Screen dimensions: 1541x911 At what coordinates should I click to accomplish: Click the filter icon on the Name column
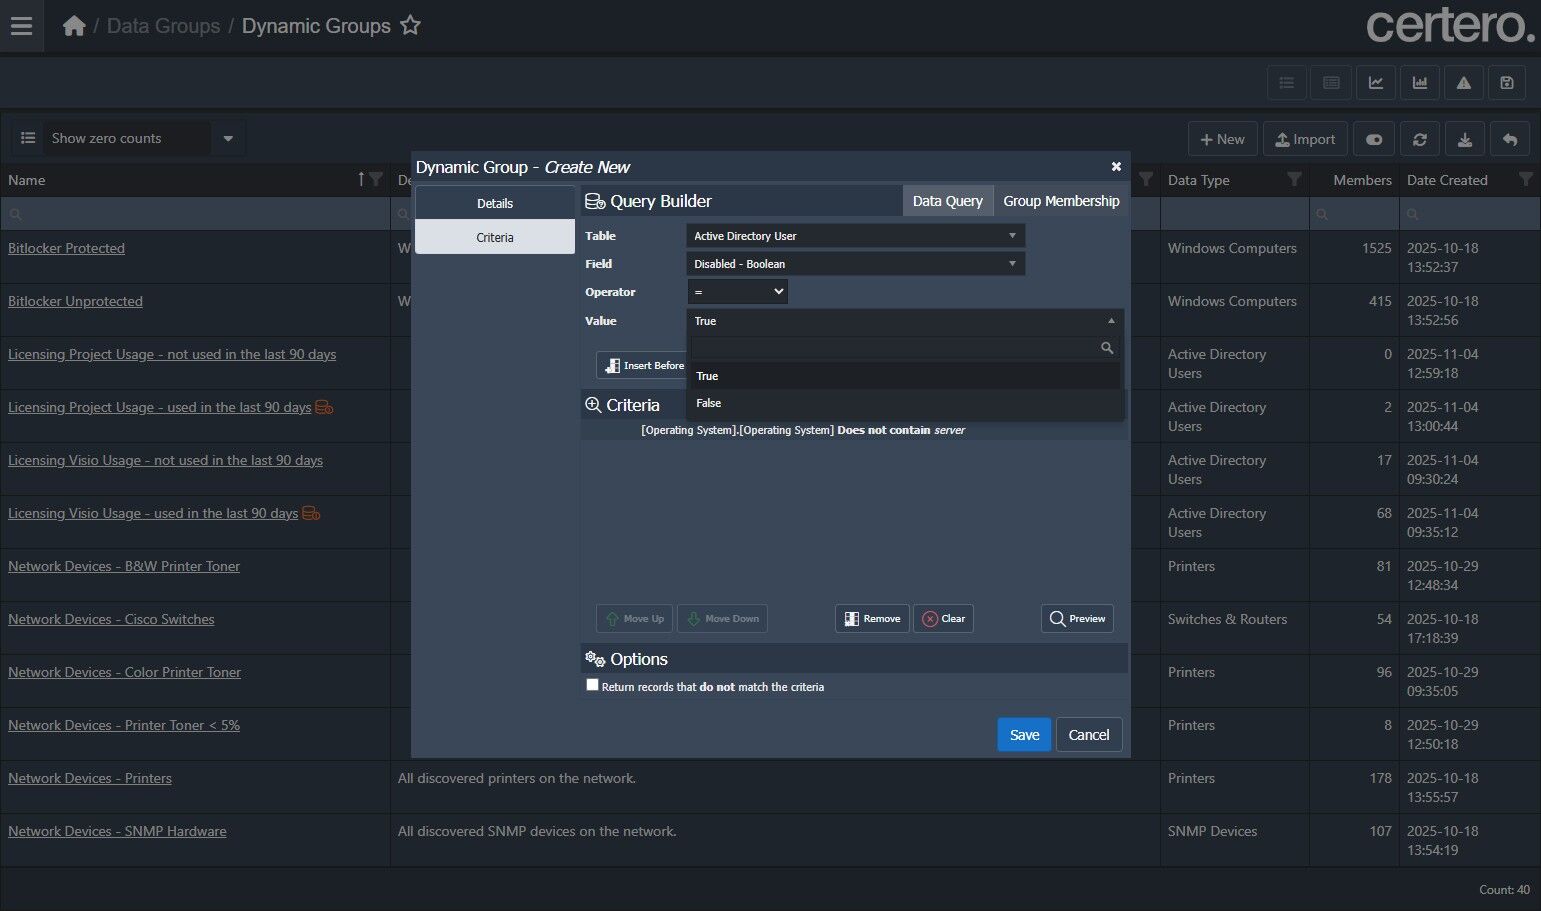tap(376, 180)
